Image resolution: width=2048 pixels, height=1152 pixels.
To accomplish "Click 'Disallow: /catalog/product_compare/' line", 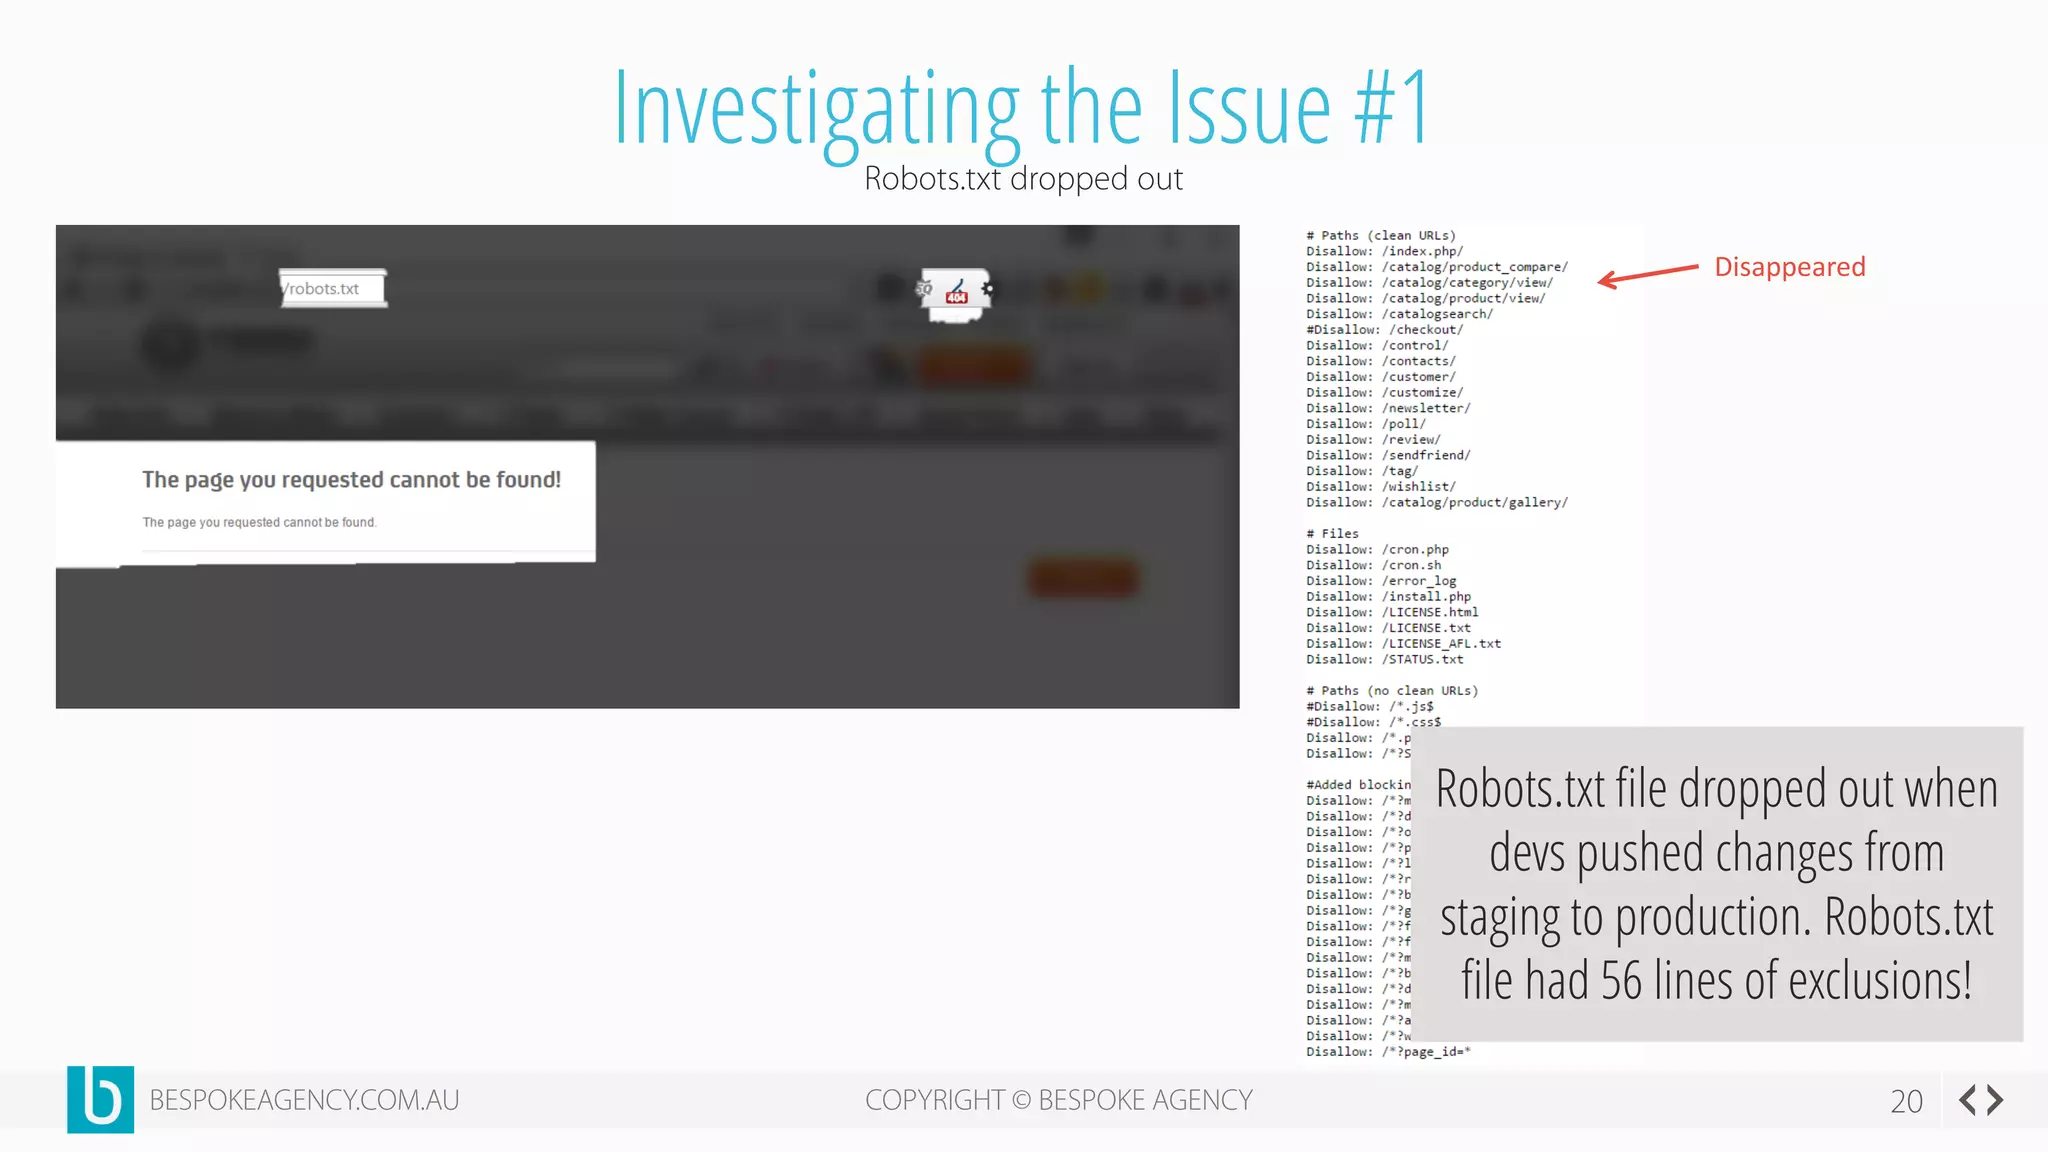I will 1437,267.
